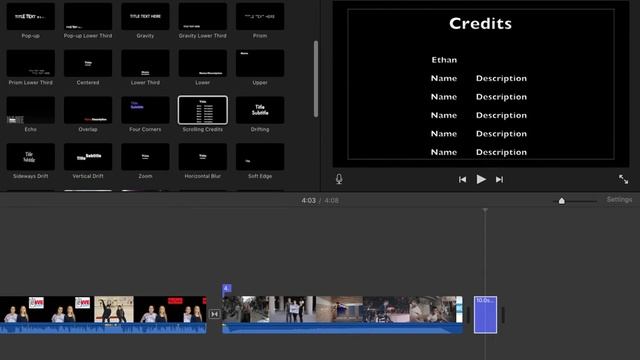Click the voiceover microphone icon
Viewport: 640px width, 360px height.
tap(339, 179)
